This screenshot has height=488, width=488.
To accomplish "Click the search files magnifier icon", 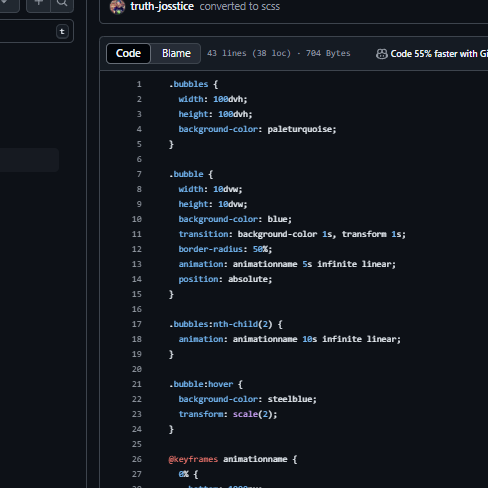I will coord(62,3).
